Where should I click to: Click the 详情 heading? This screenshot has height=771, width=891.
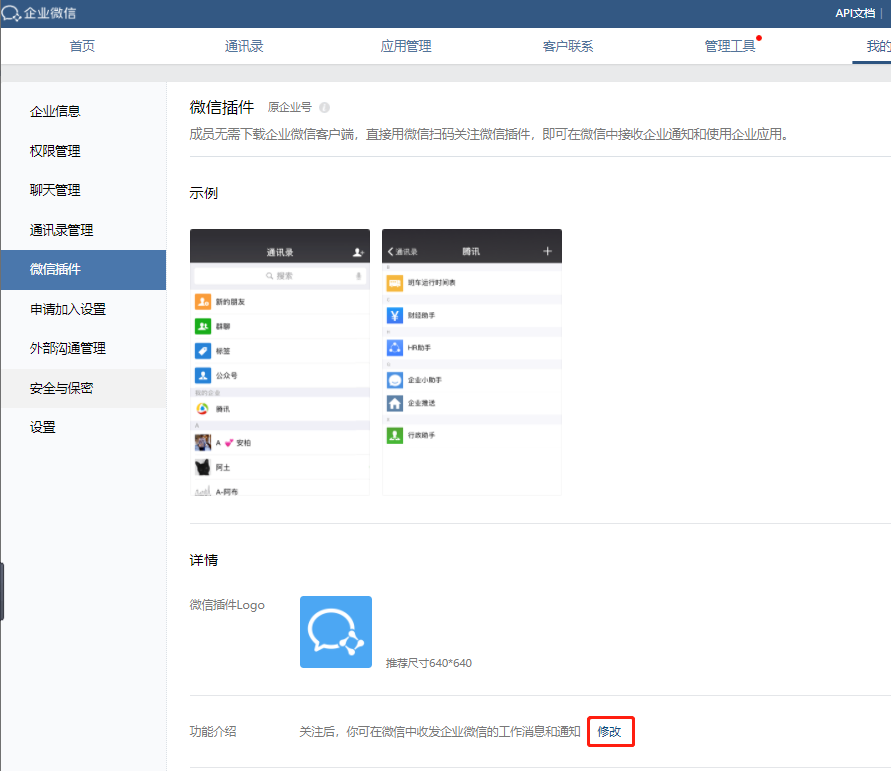(x=203, y=560)
